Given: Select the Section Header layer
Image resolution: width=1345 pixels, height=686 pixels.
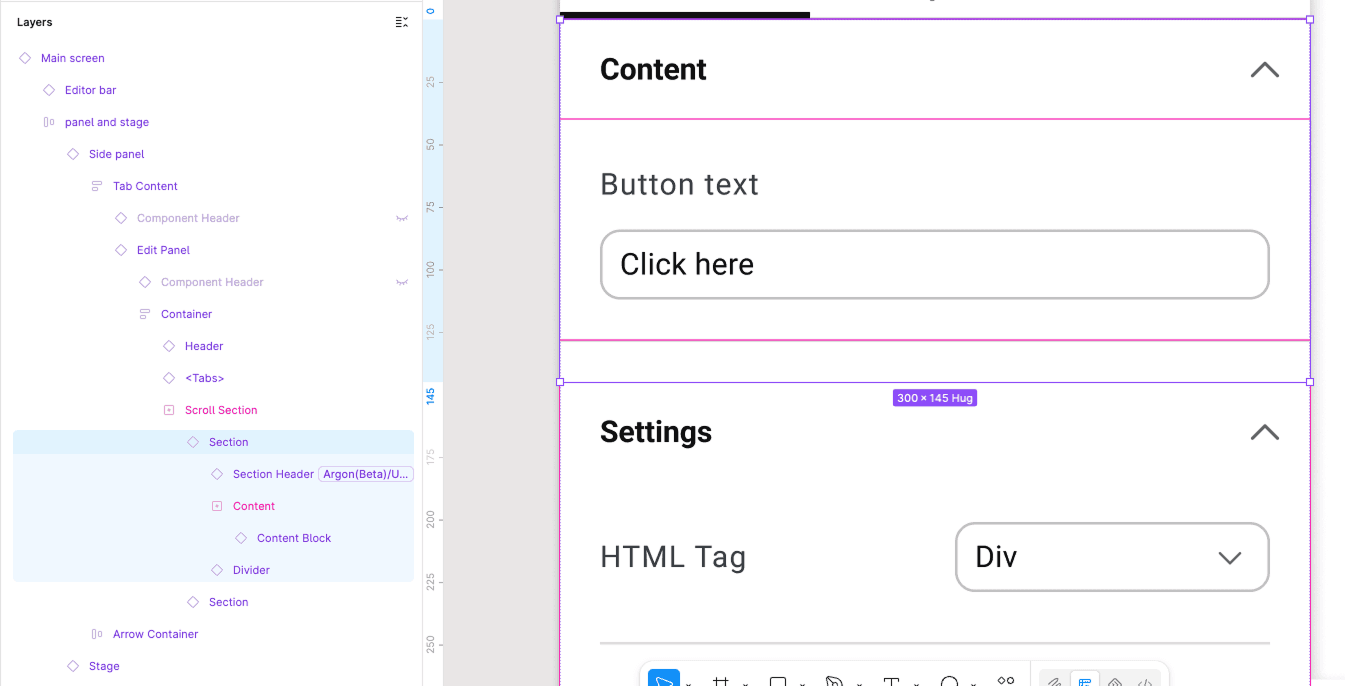Looking at the screenshot, I should coord(273,474).
